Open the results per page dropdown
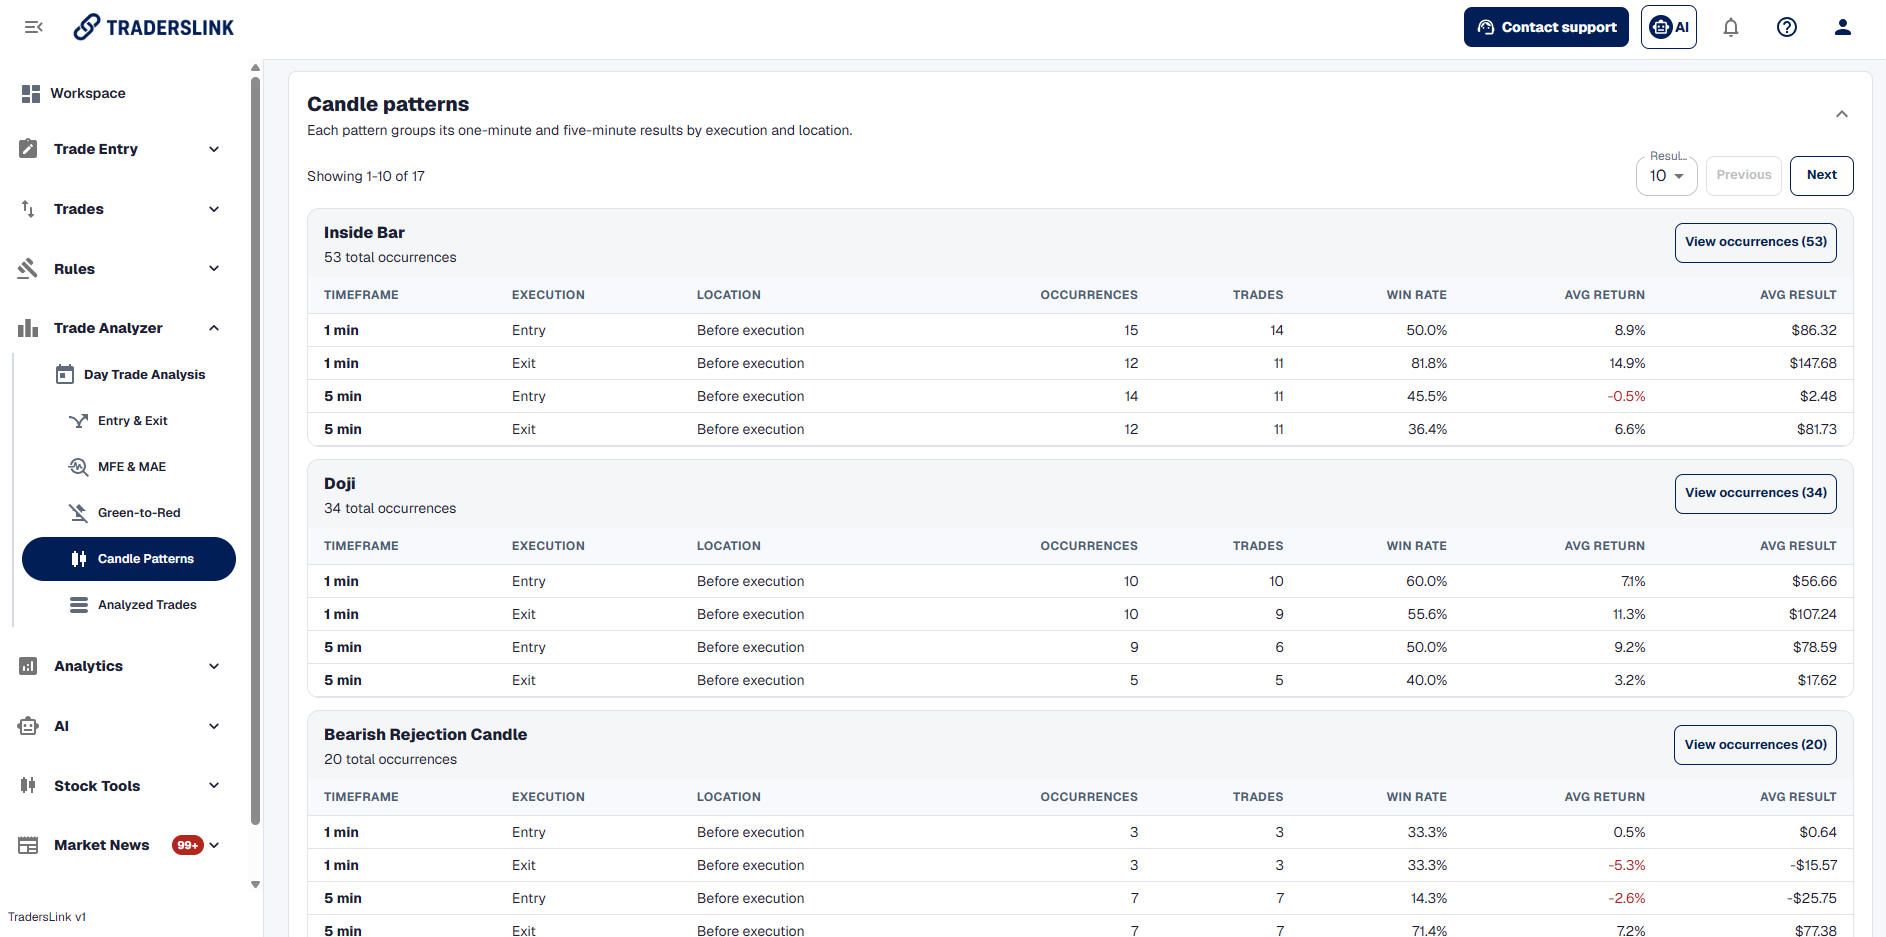The width and height of the screenshot is (1886, 937). 1667,175
